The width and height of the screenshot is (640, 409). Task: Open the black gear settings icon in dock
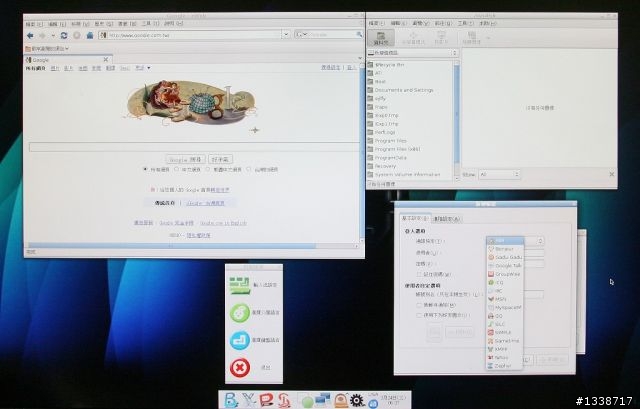pos(357,400)
